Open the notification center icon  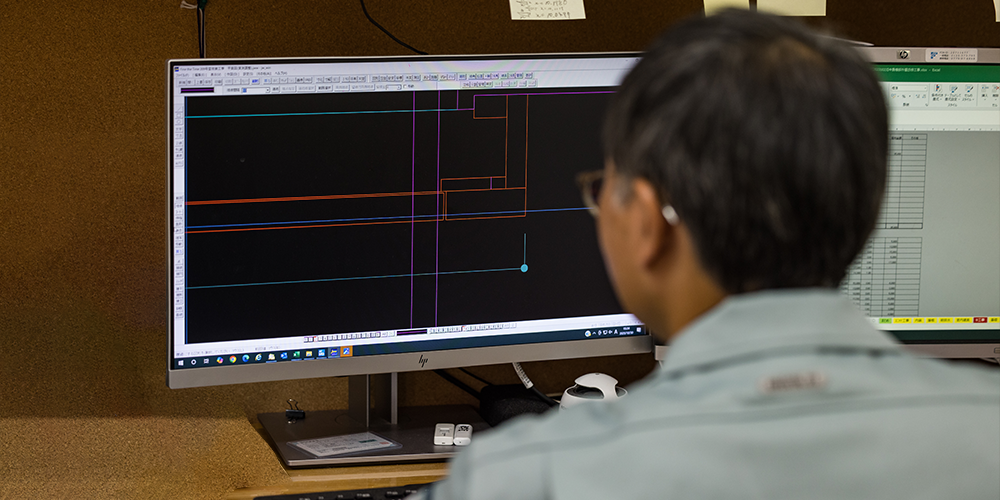point(639,330)
